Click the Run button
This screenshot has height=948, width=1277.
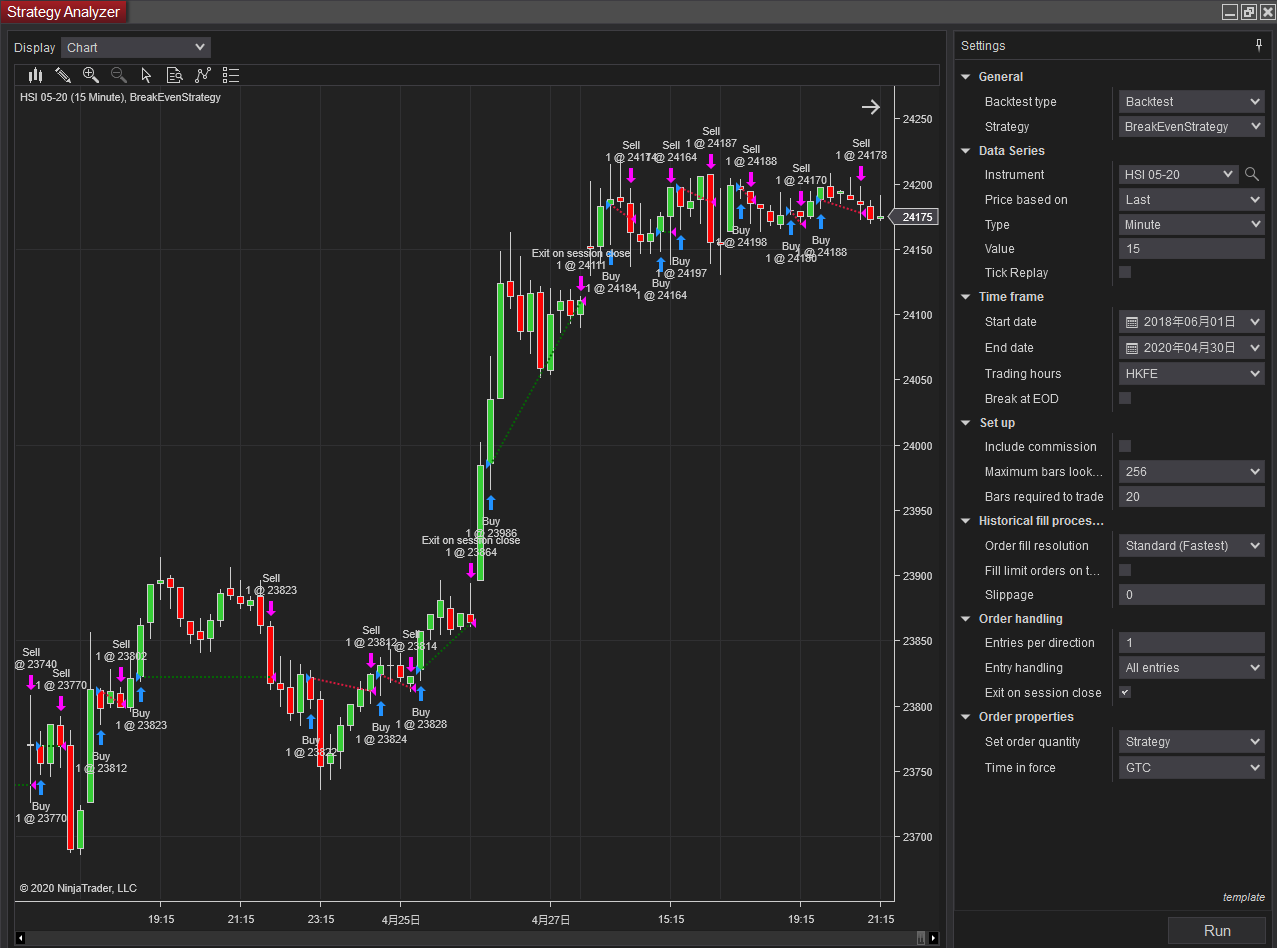[x=1217, y=930]
